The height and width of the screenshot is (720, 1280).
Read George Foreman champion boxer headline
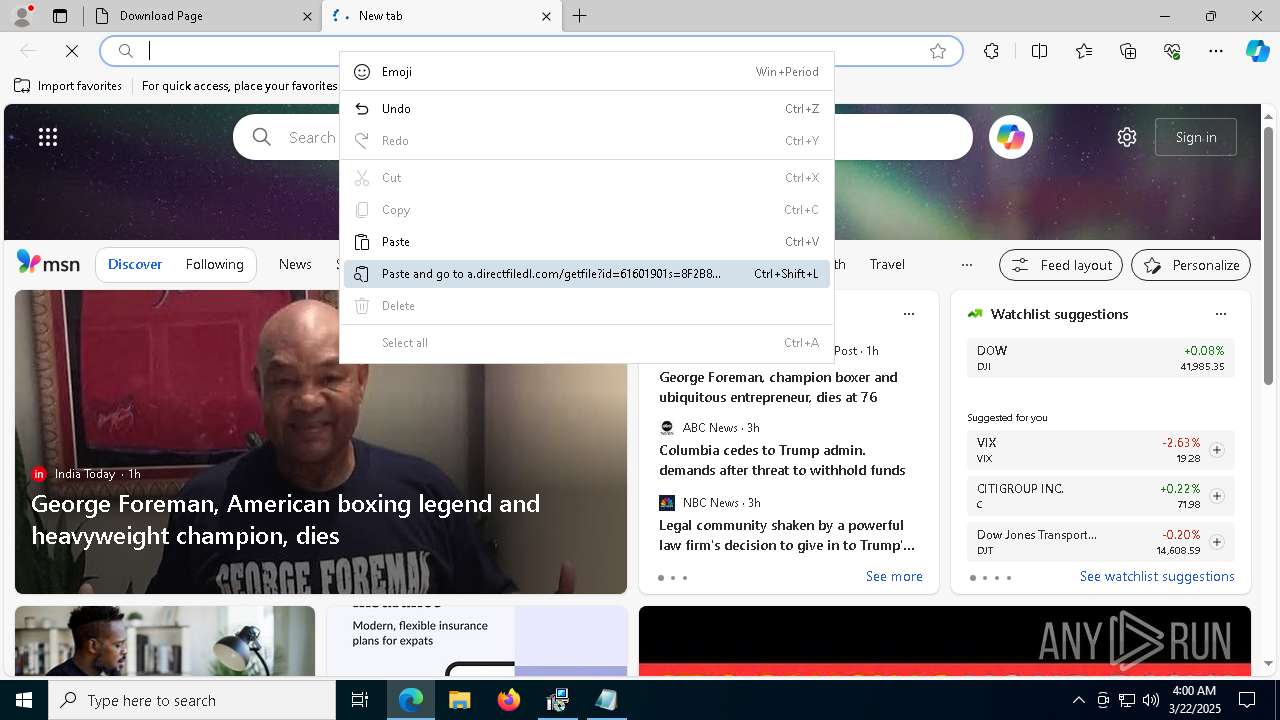tap(778, 387)
